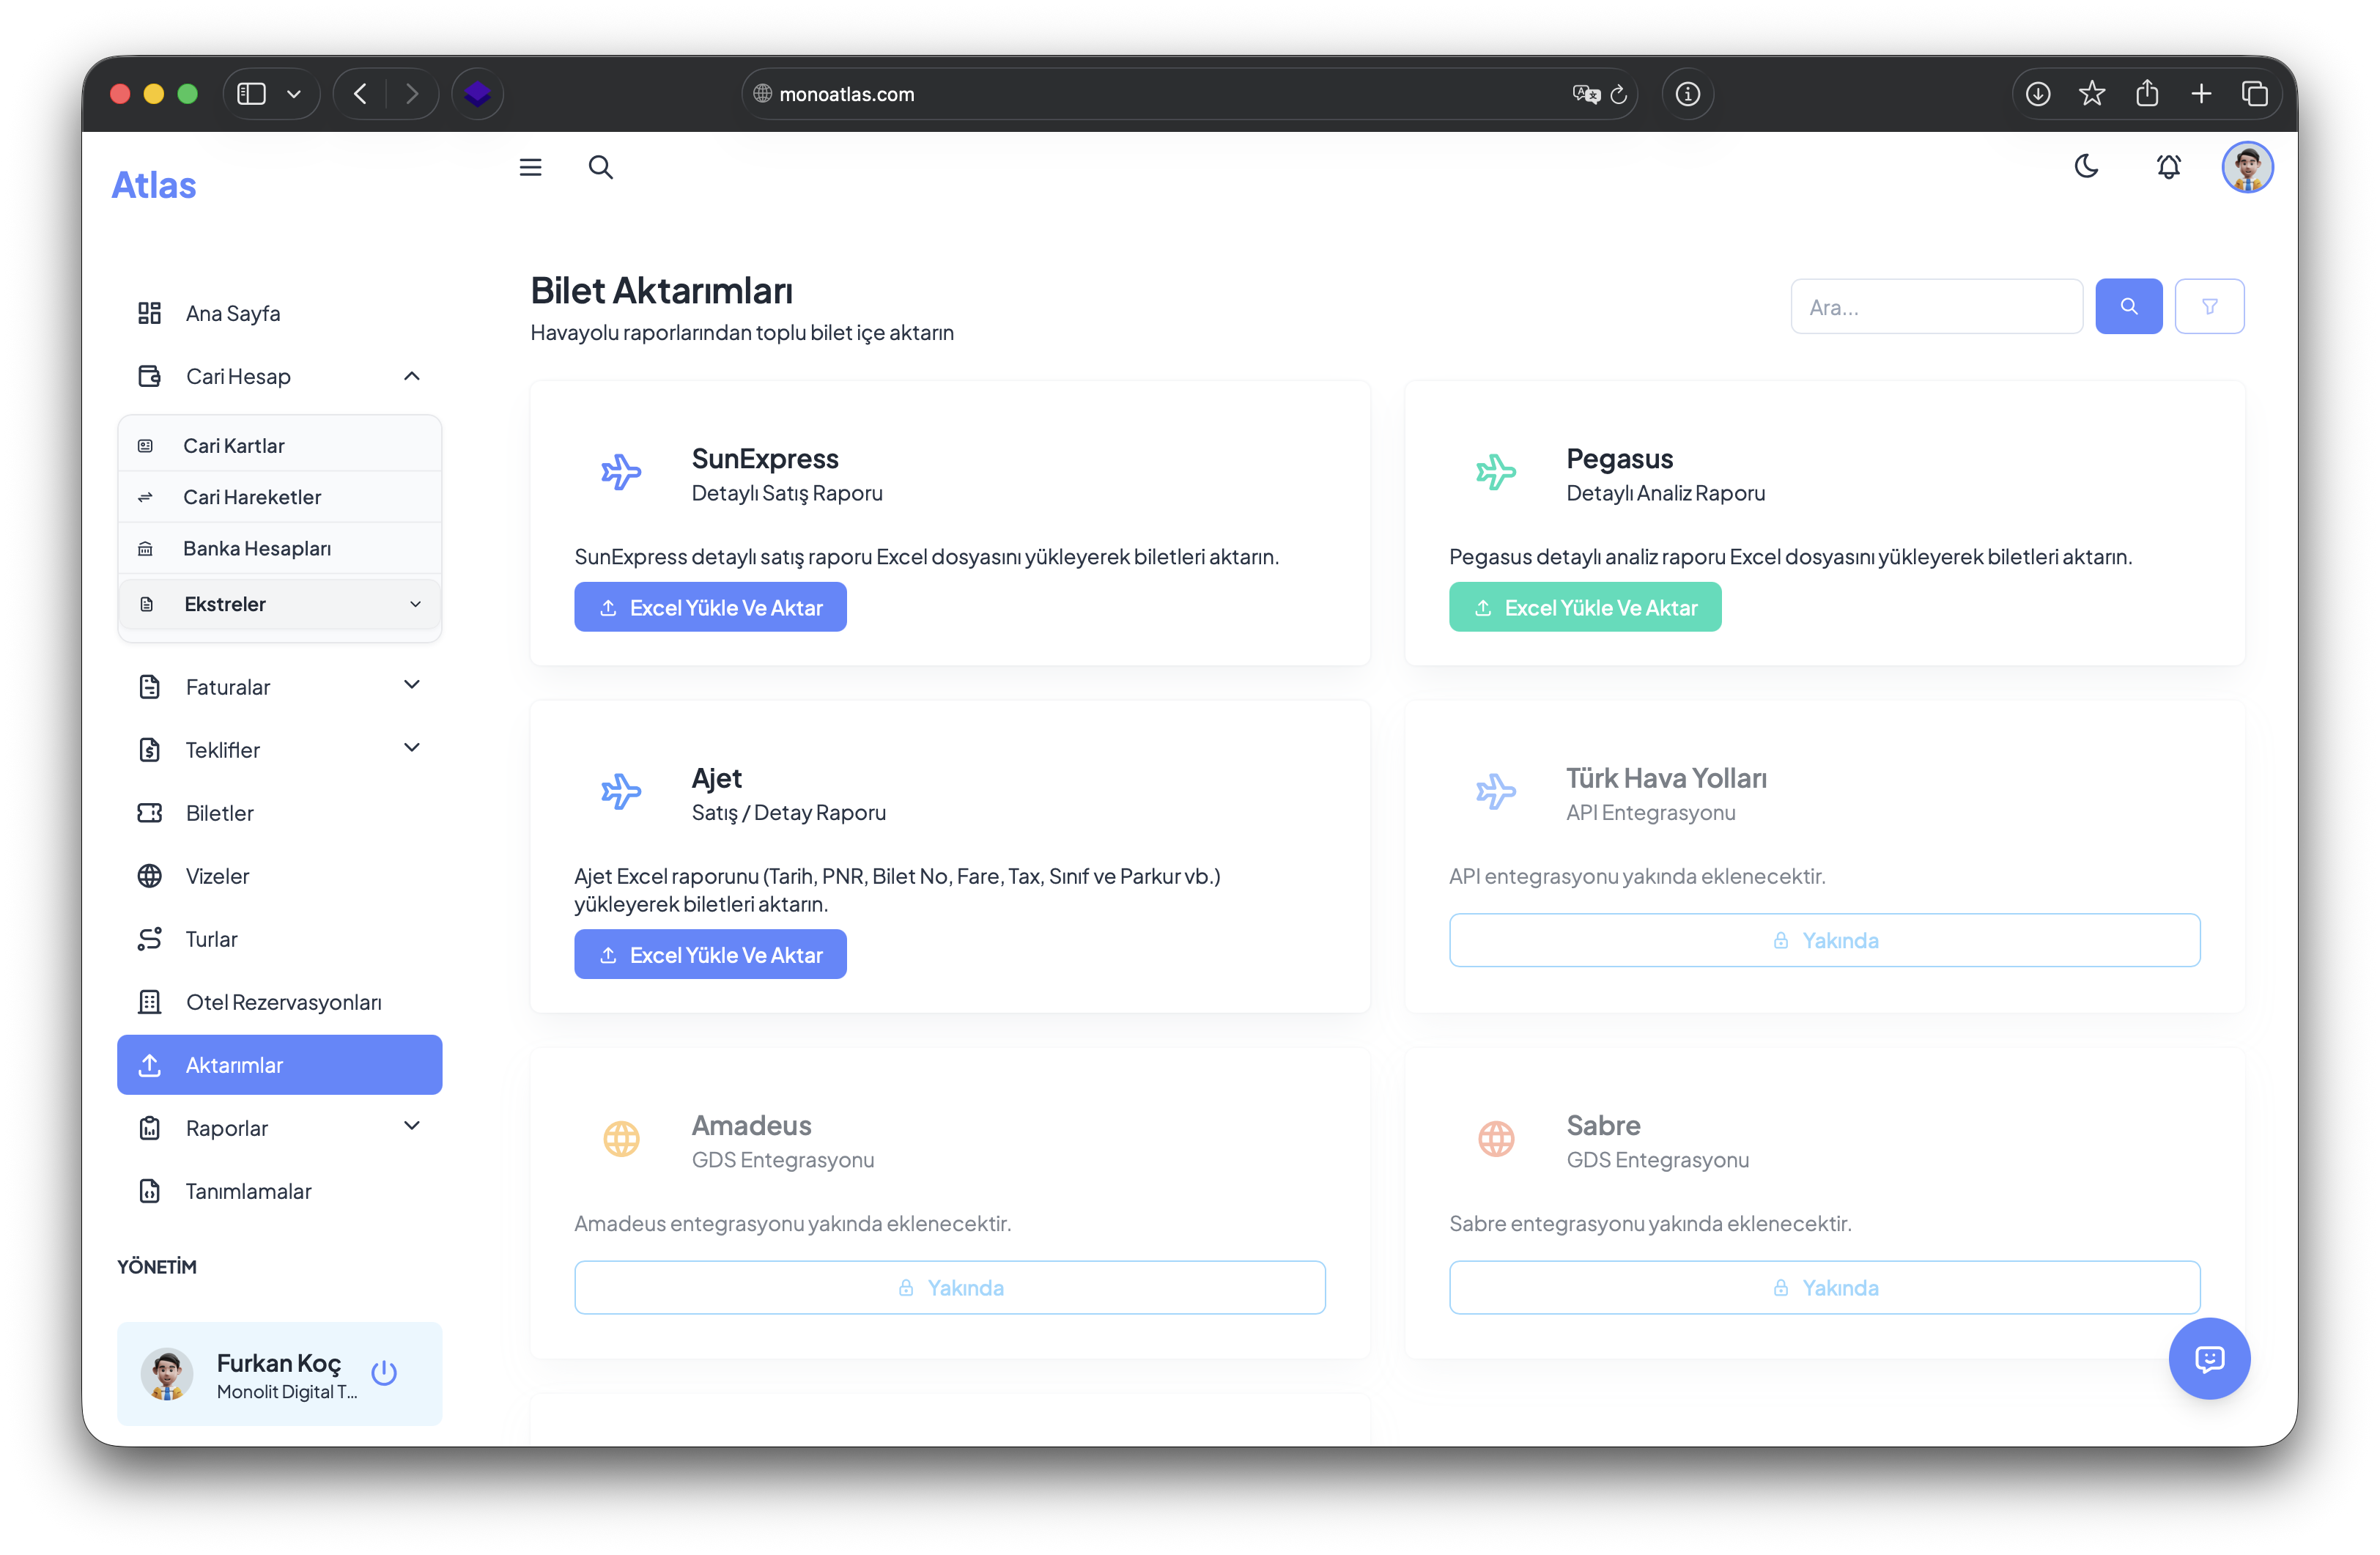Expand the Ekstreler dropdown chevron
The image size is (2380, 1555).
pos(415,604)
